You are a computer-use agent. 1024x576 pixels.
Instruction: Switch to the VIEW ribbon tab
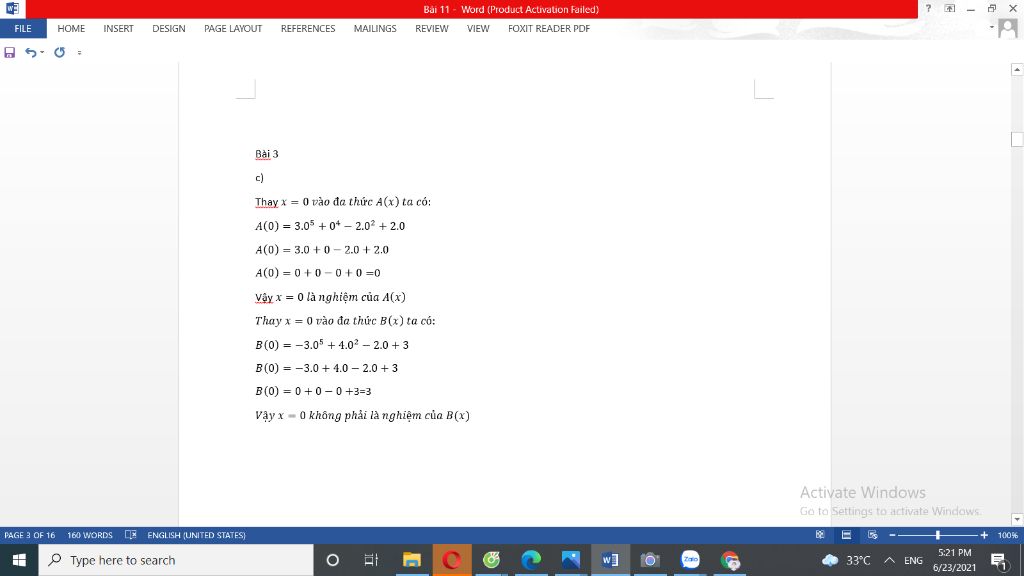[x=478, y=29]
